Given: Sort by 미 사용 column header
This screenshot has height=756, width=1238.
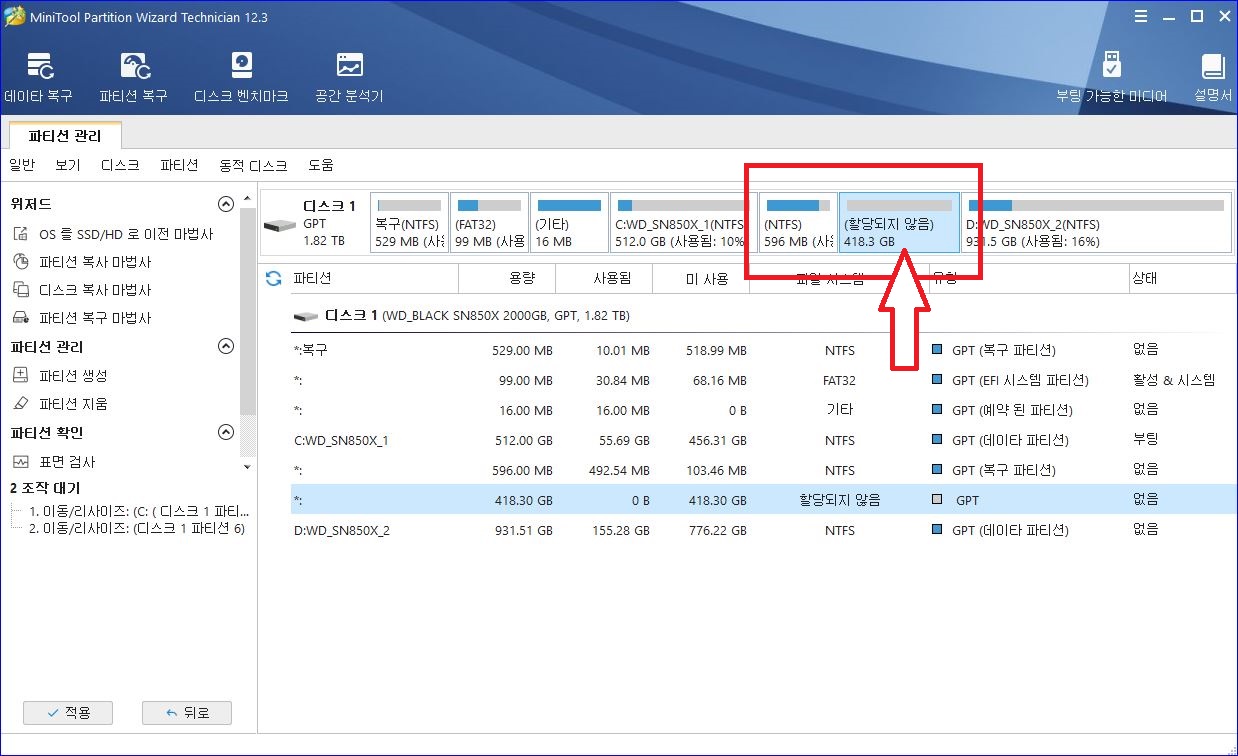Looking at the screenshot, I should point(700,279).
